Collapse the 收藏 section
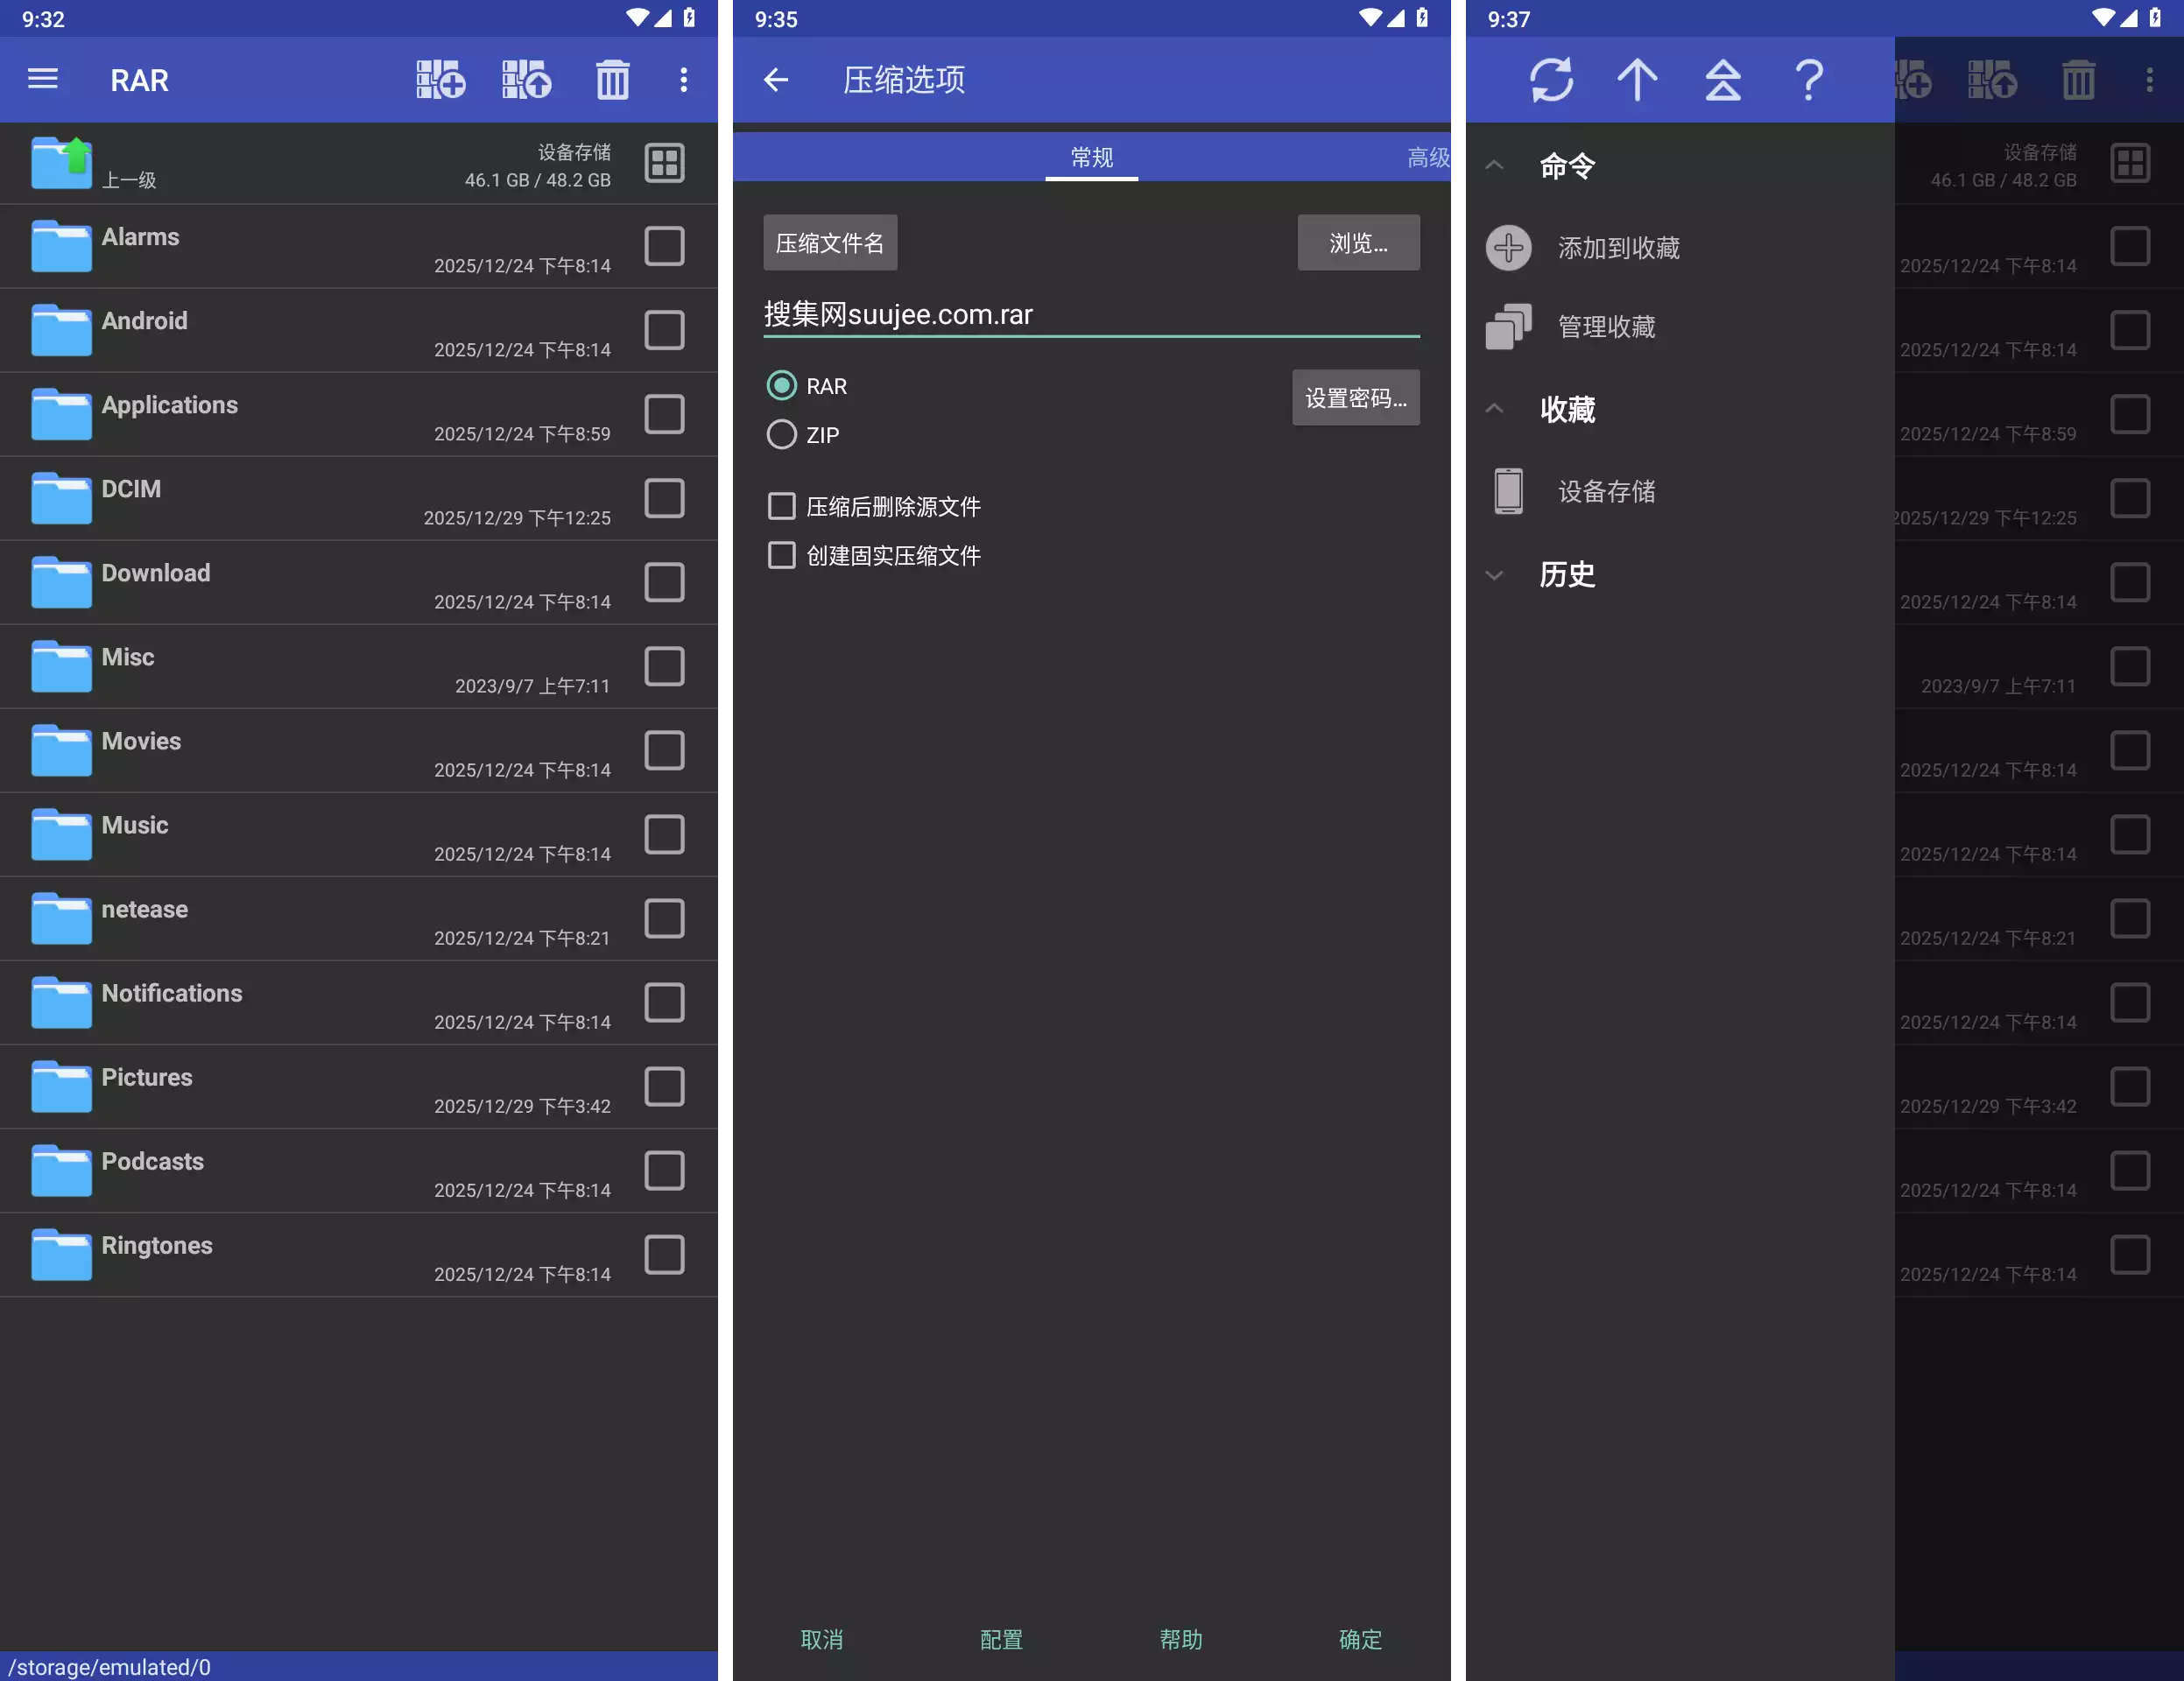Image resolution: width=2184 pixels, height=1681 pixels. (x=1494, y=409)
